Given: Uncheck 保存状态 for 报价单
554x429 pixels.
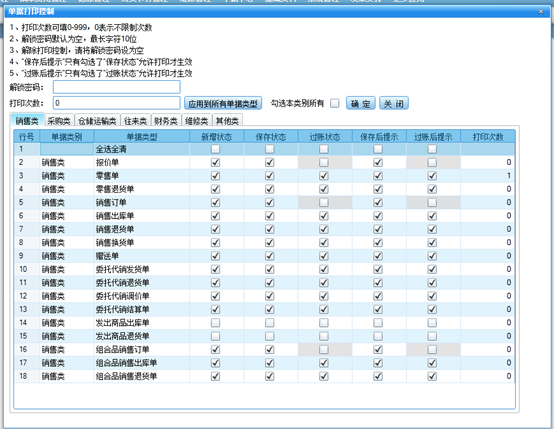Looking at the screenshot, I should pos(270,163).
